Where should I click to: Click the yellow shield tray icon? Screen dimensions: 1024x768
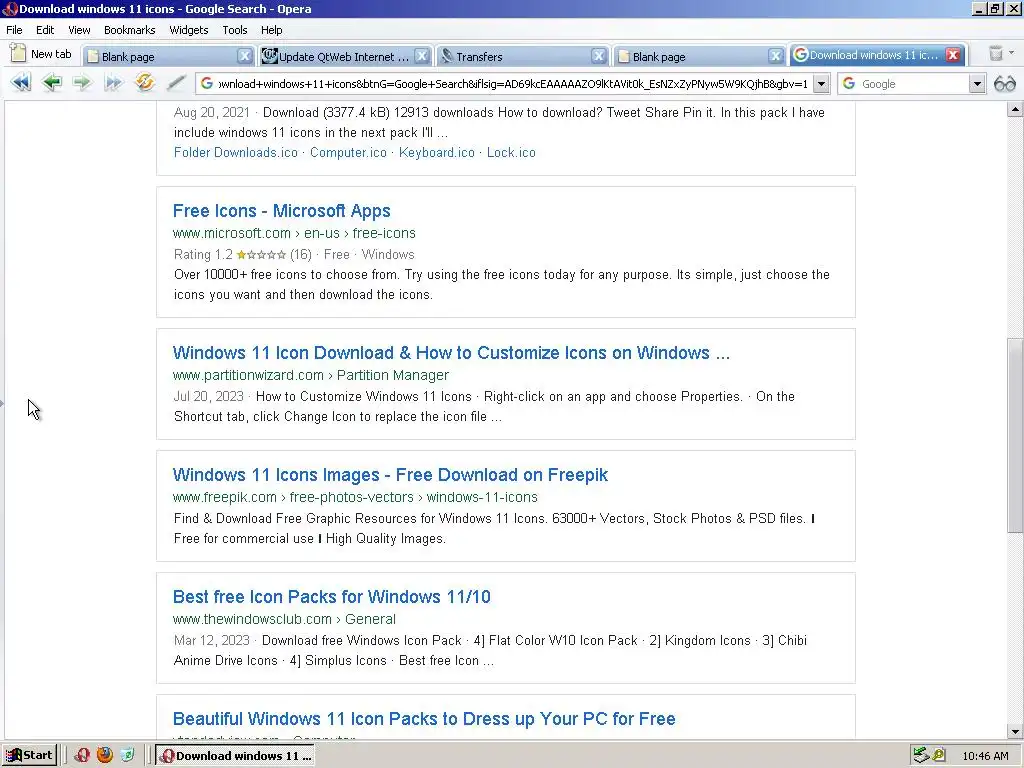(x=938, y=756)
